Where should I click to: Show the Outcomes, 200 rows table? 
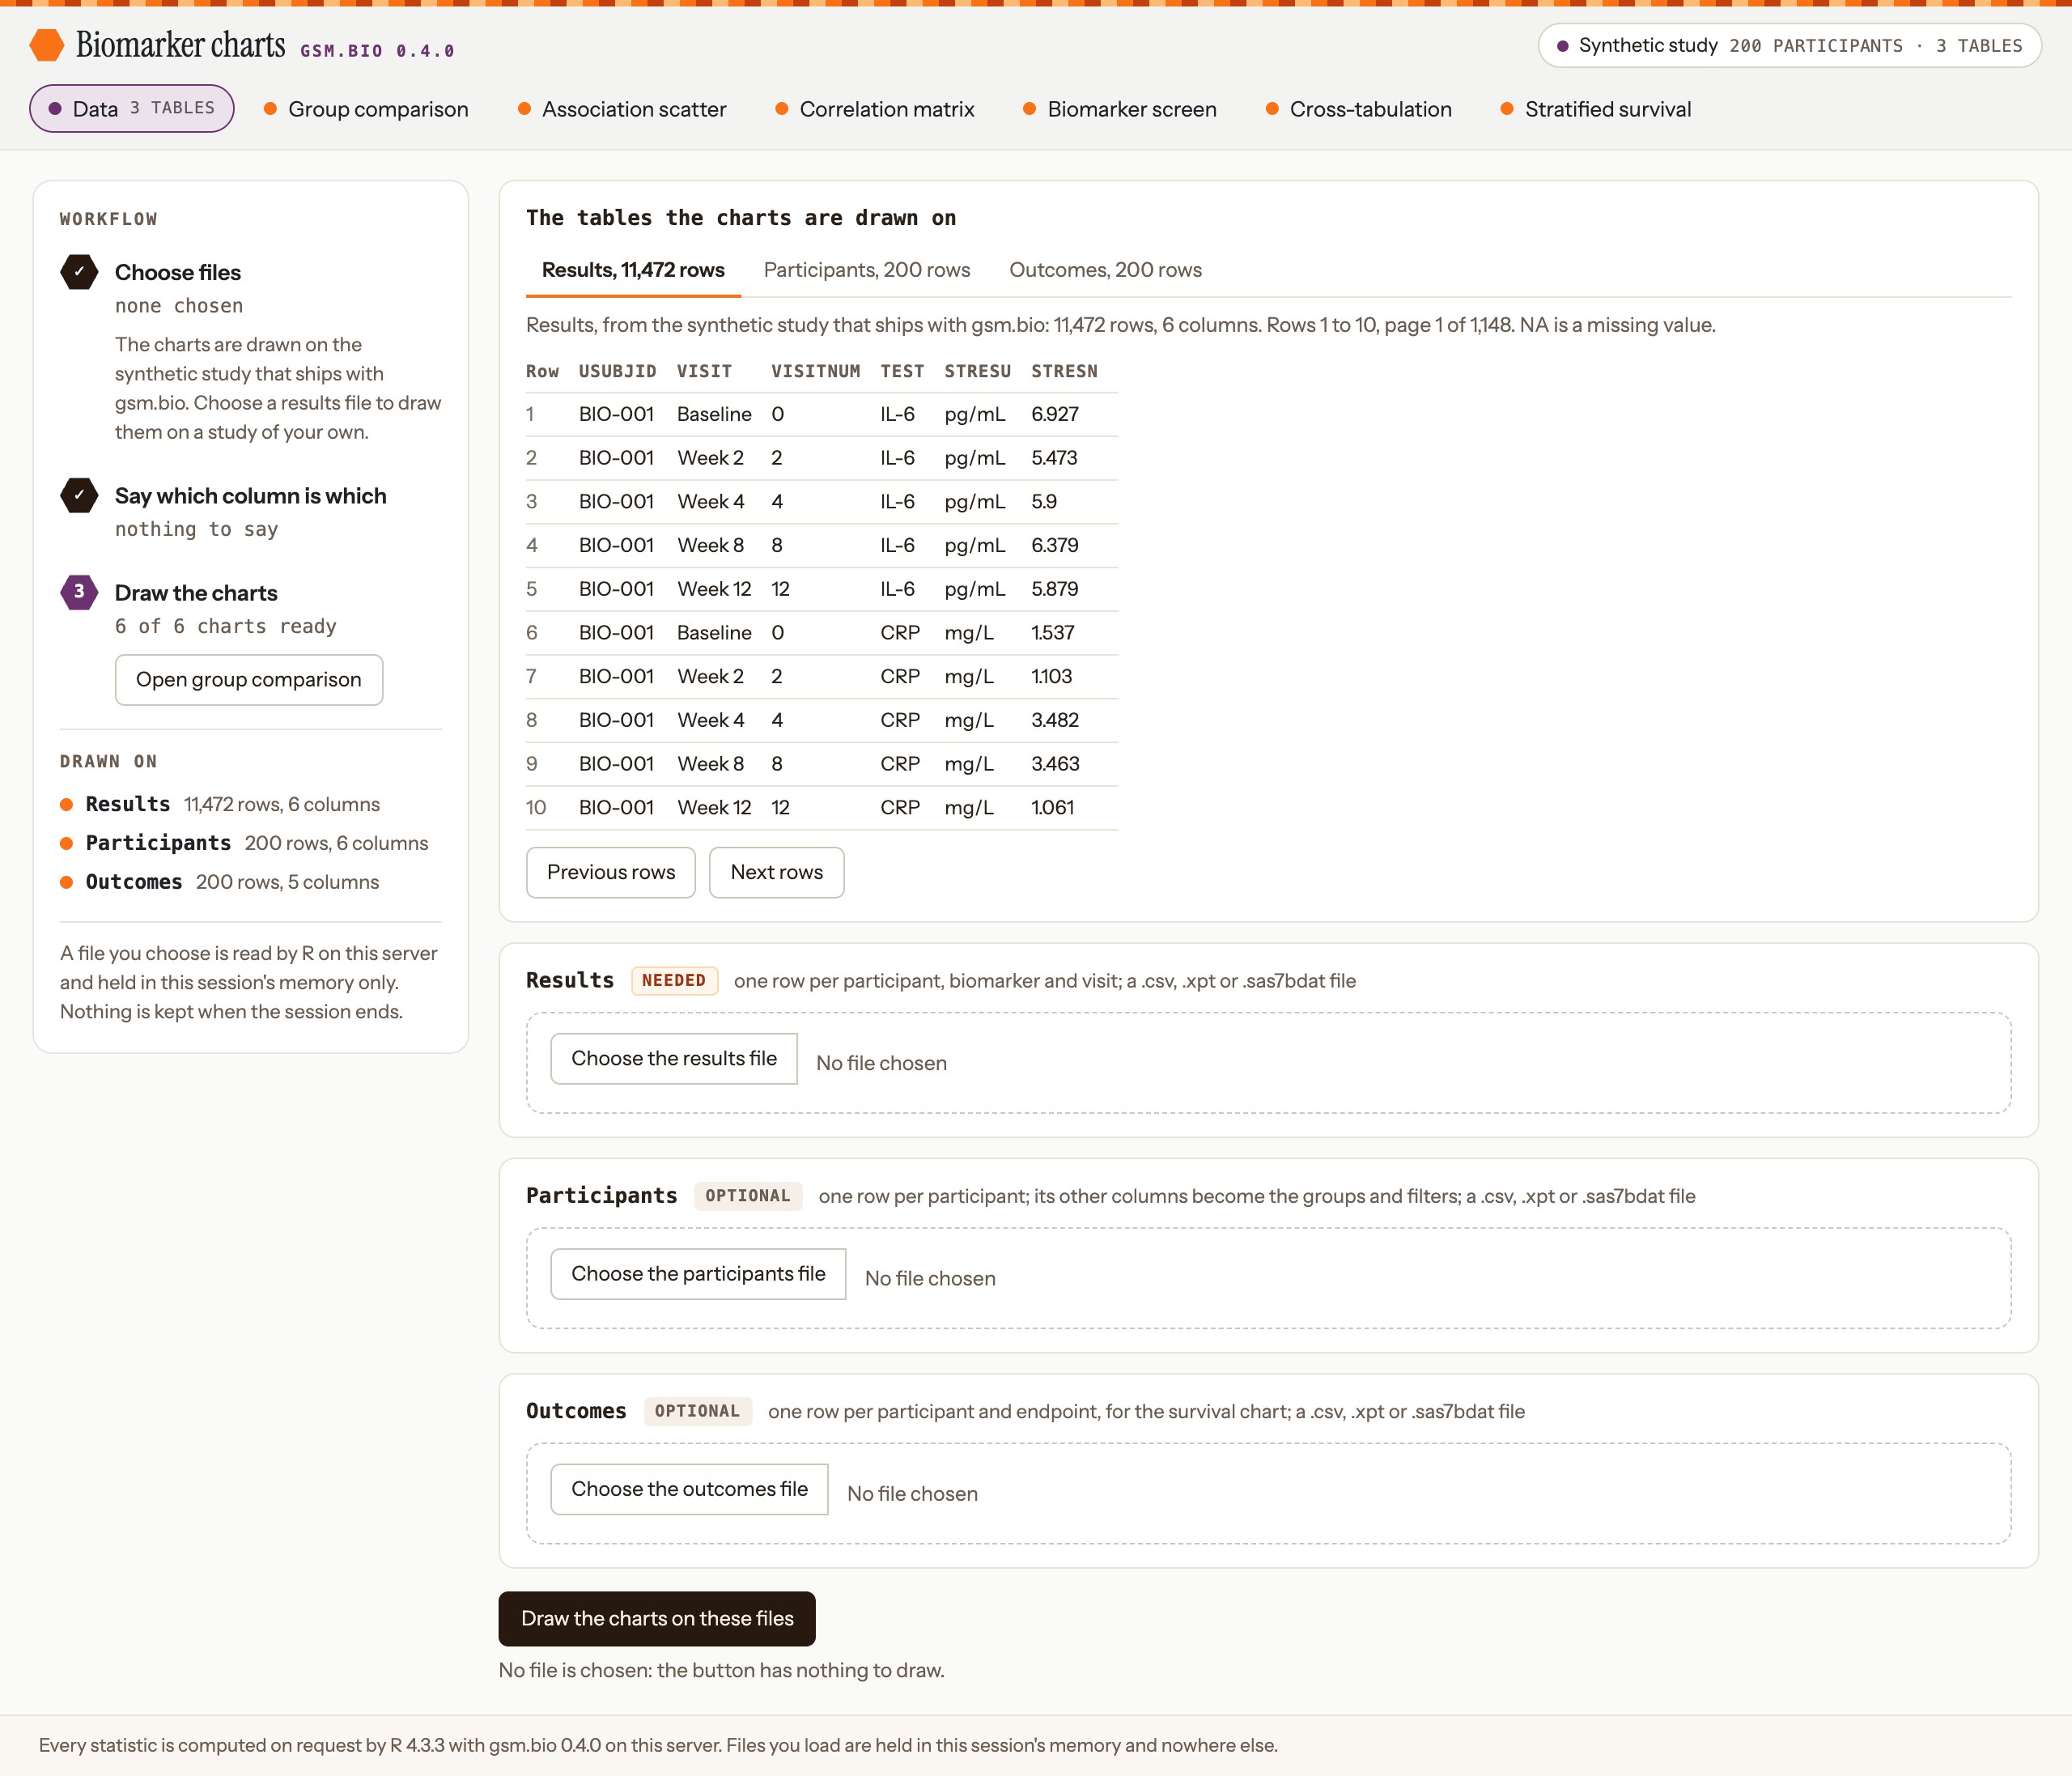[1105, 270]
